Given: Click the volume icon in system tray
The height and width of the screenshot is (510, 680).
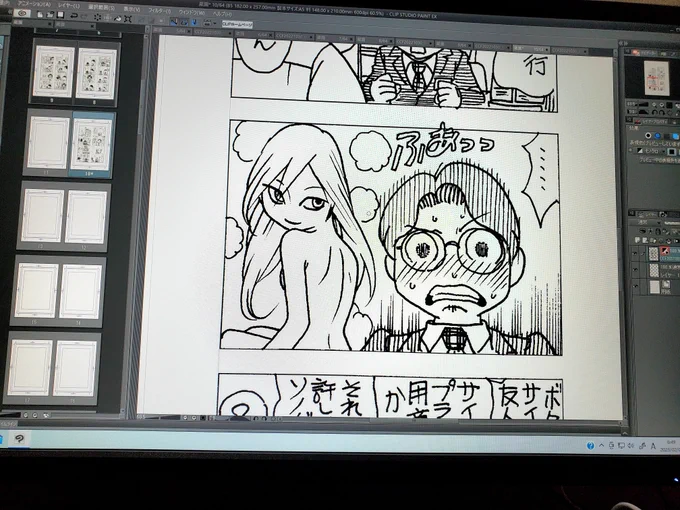Looking at the screenshot, I should click(x=631, y=446).
